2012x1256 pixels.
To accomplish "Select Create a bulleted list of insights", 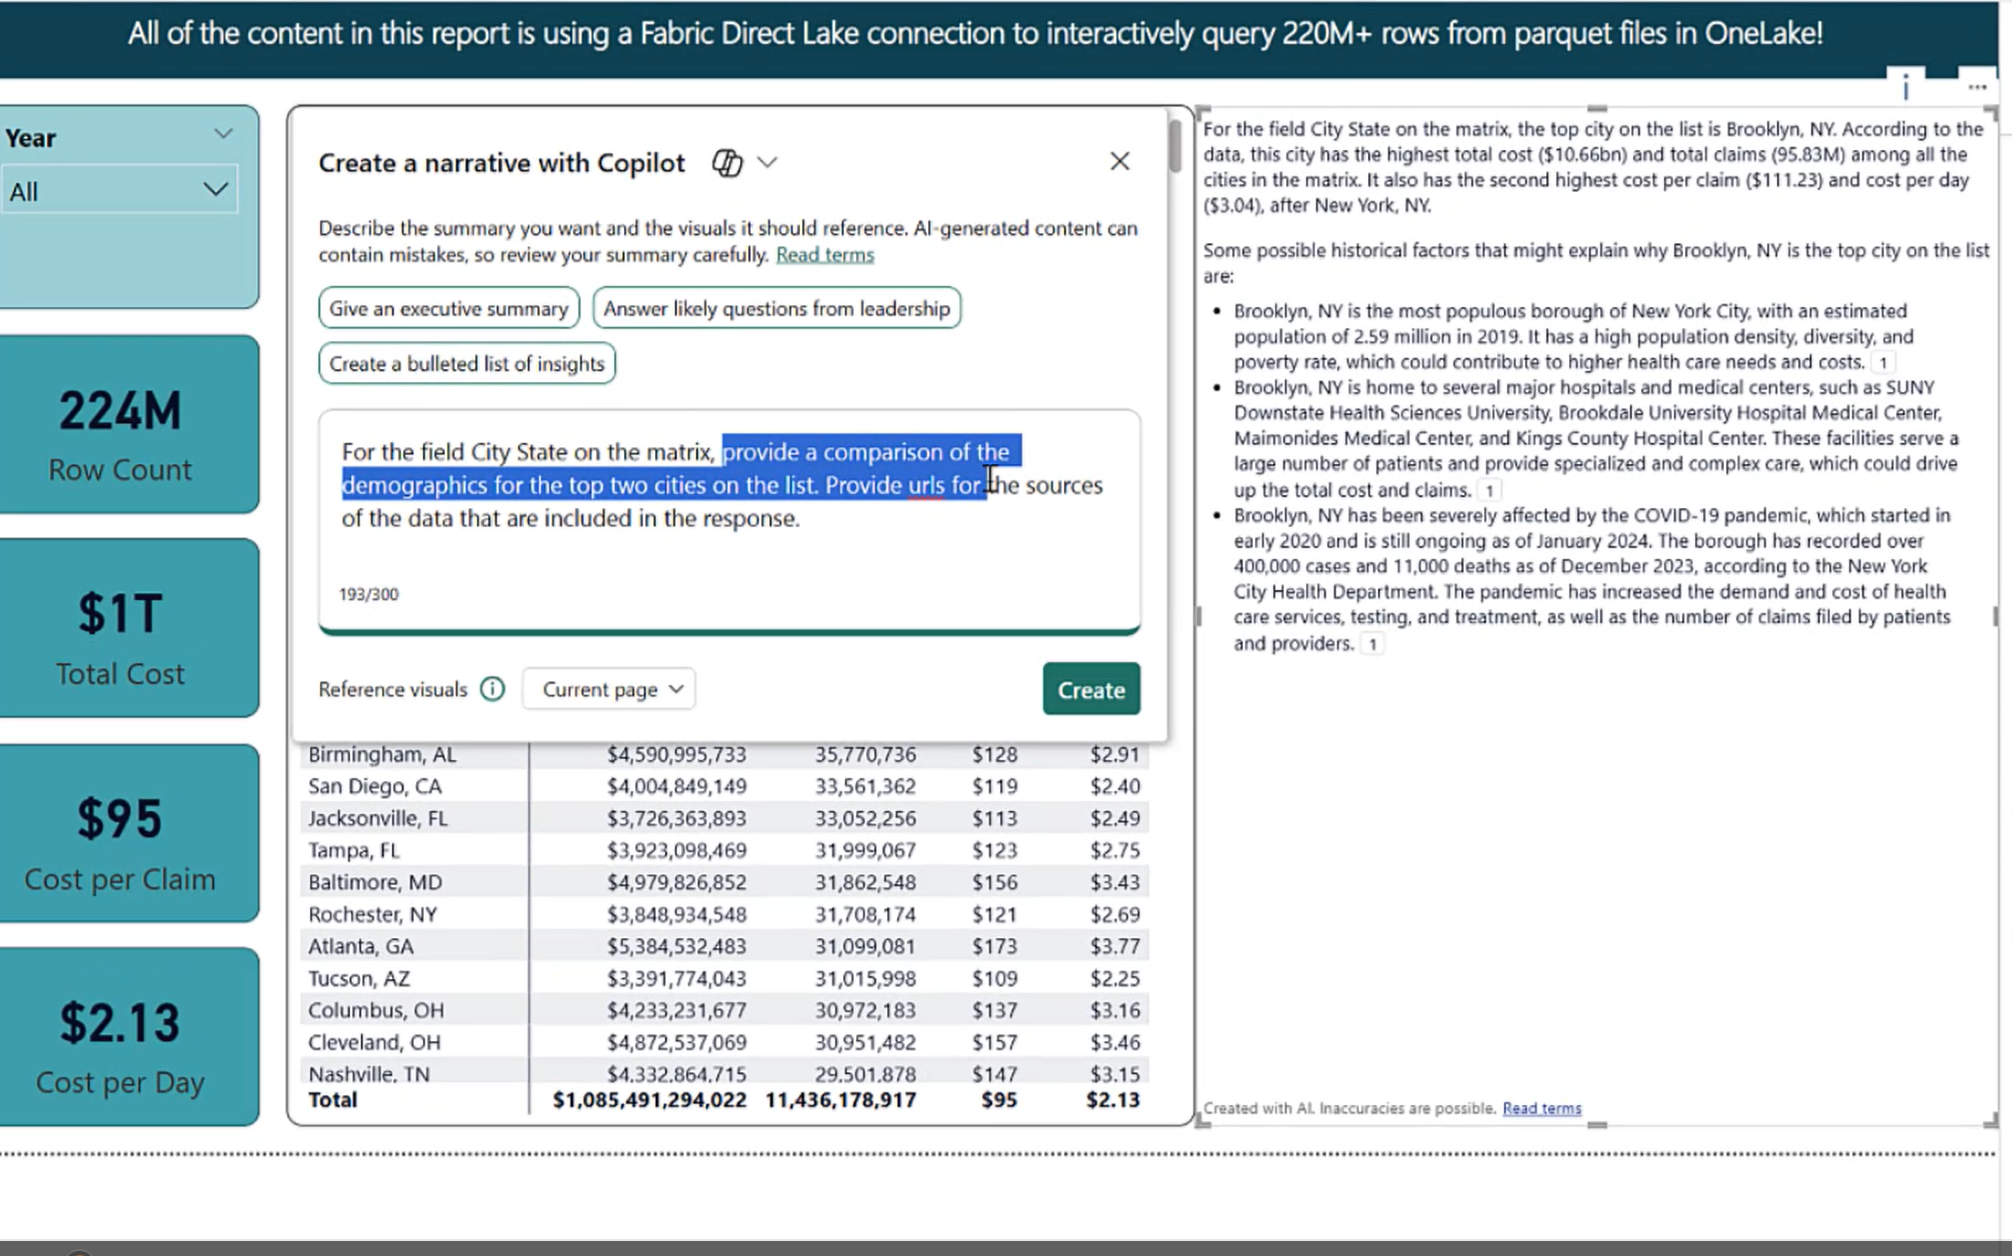I will (466, 363).
